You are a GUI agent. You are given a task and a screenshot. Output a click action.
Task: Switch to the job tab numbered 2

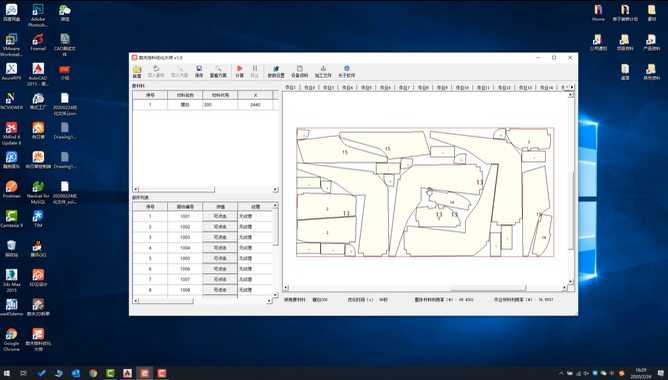click(x=309, y=87)
